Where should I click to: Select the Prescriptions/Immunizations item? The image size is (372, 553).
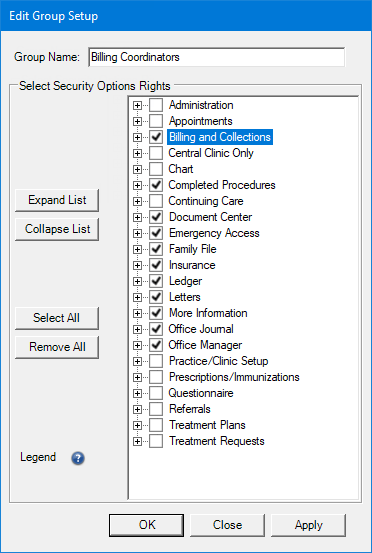pyautogui.click(x=234, y=377)
